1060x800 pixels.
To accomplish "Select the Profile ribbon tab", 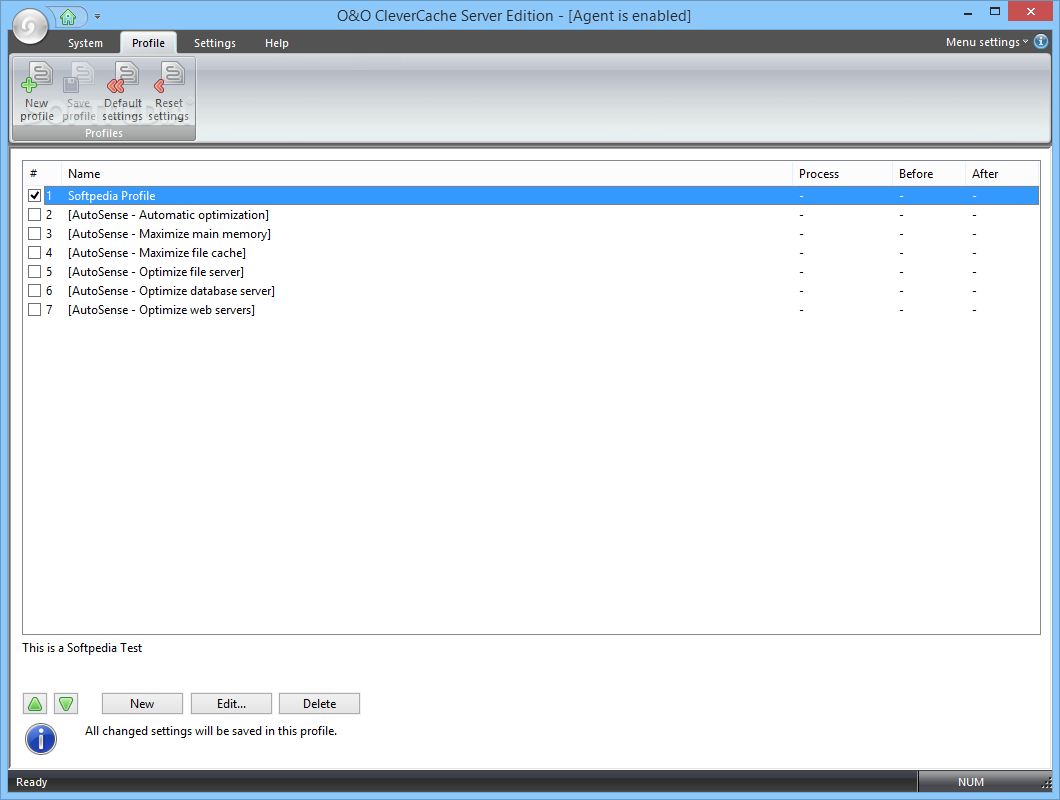I will 148,43.
